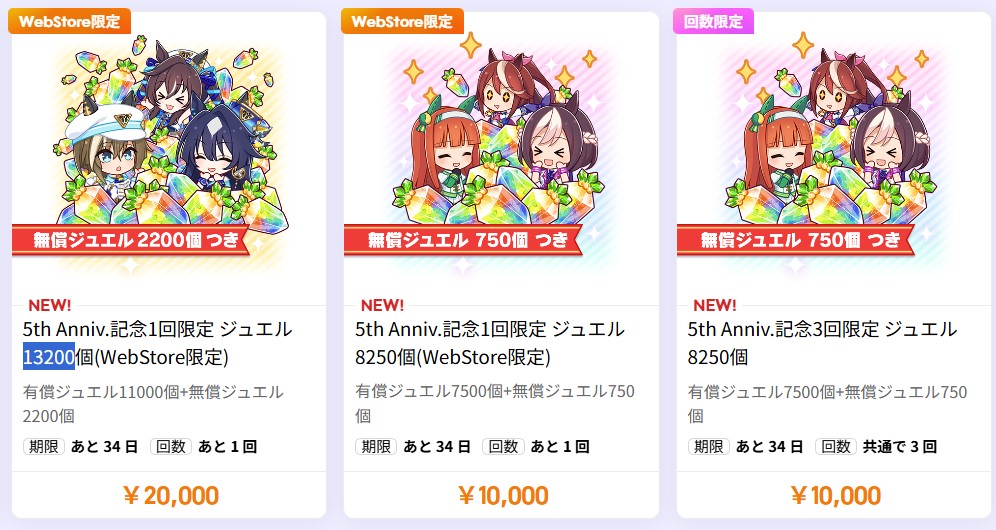The height and width of the screenshot is (530, 996).
Task: Open the title 5th Anniv.記念1回限定 ジュエル 8250個(WebStore限定)
Action: coord(490,343)
